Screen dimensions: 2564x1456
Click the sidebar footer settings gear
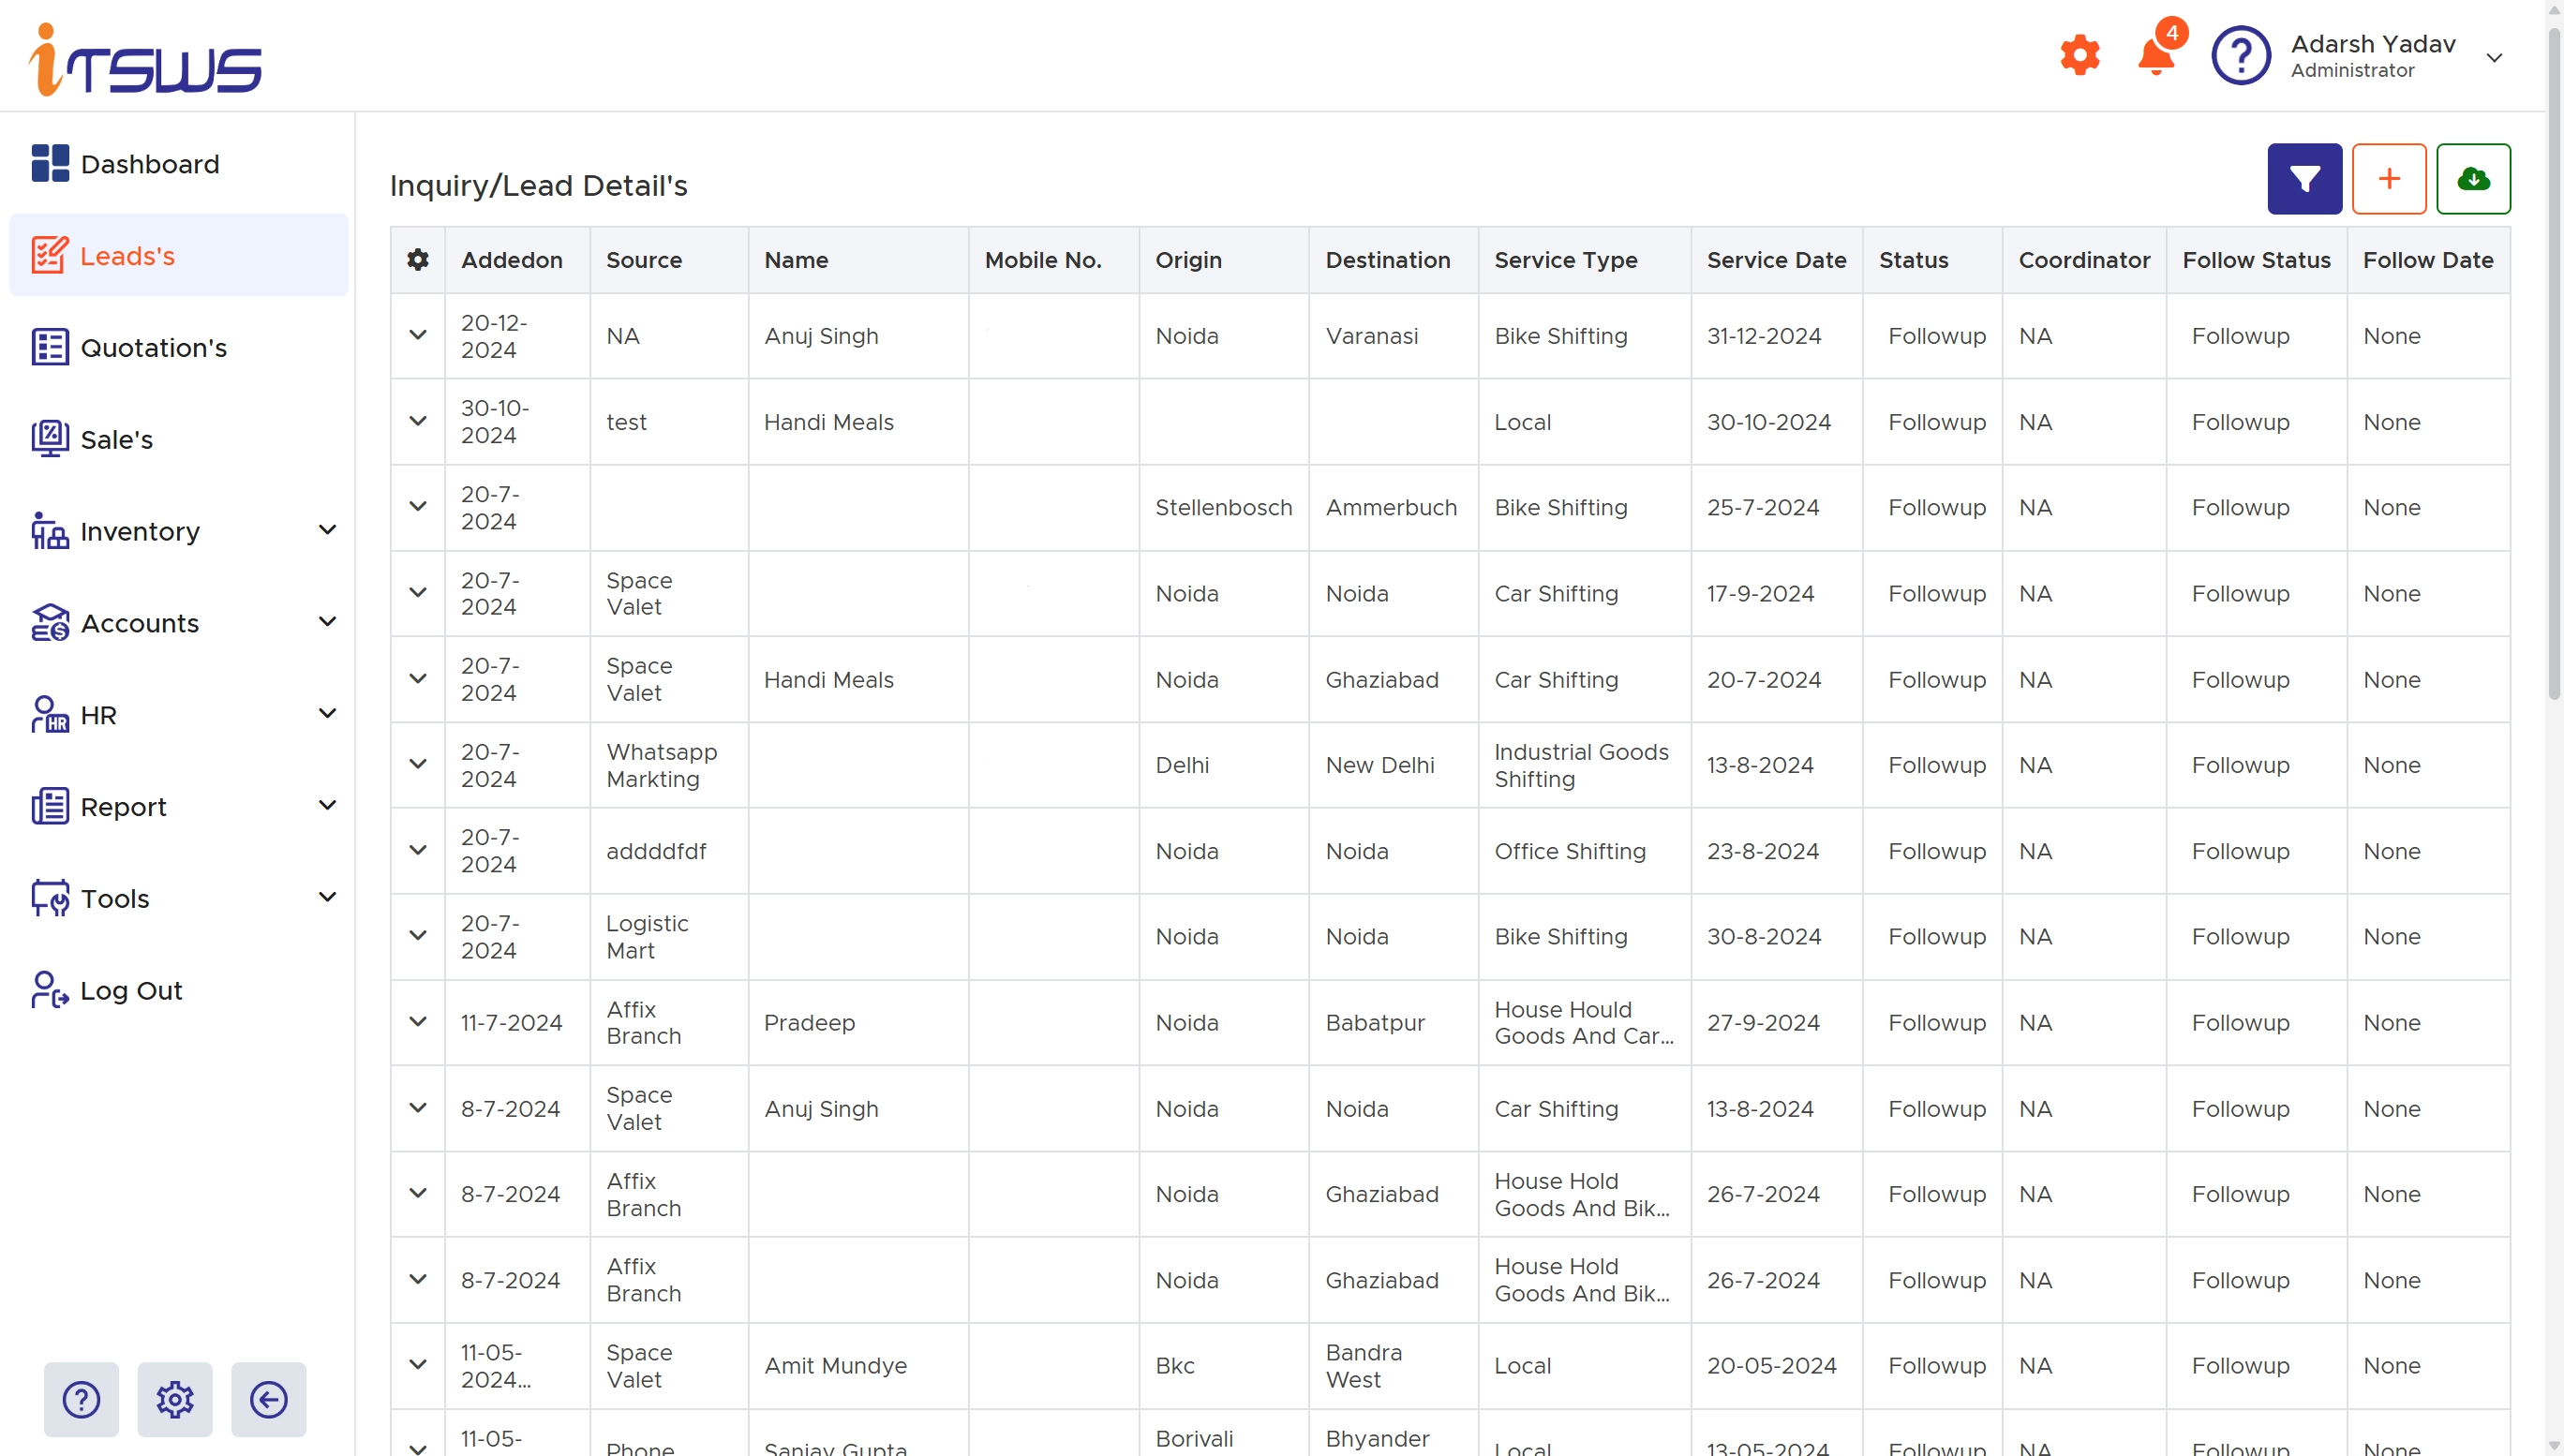coord(175,1399)
